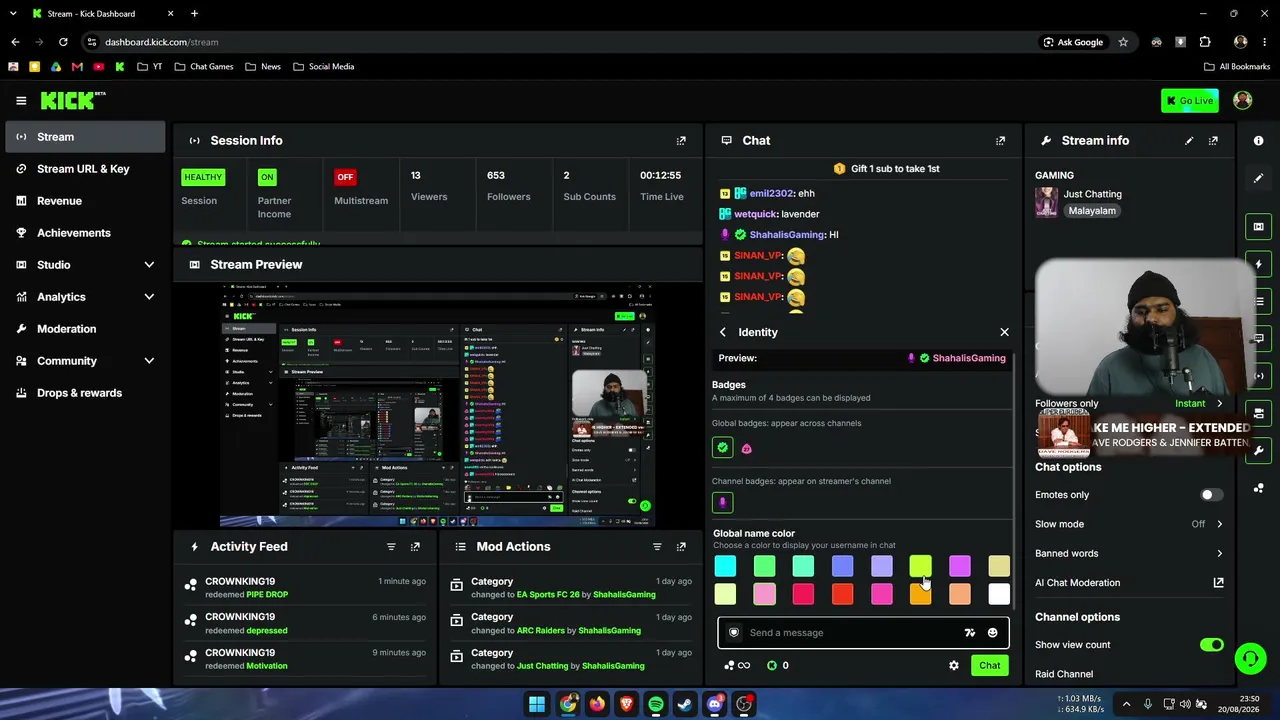Click the Go Live button
Viewport: 1280px width, 720px height.
point(1189,101)
